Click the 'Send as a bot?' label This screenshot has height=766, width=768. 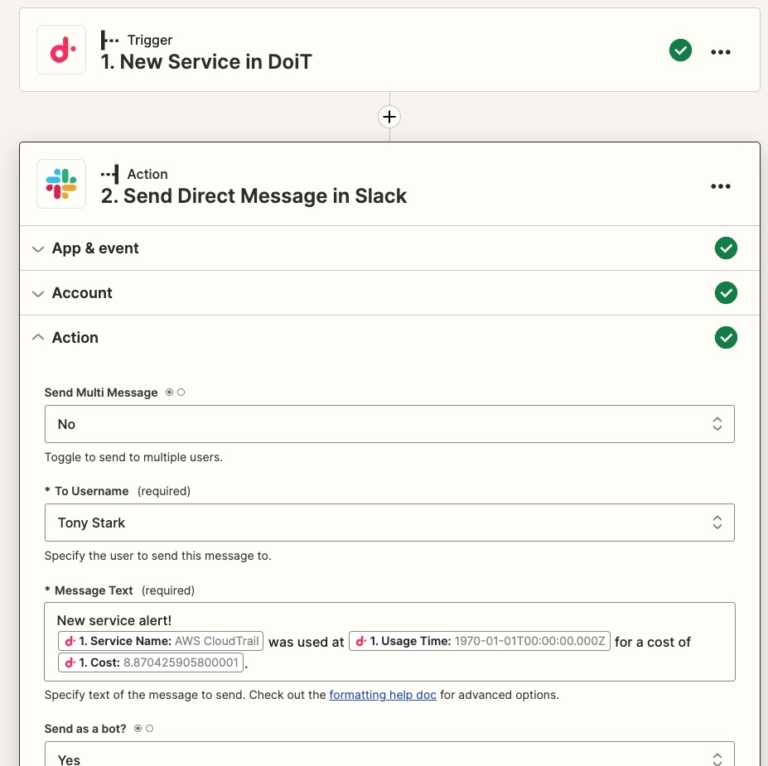pos(85,729)
